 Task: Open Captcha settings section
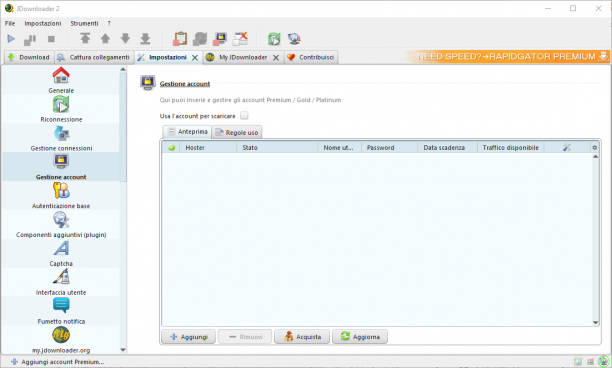point(61,253)
